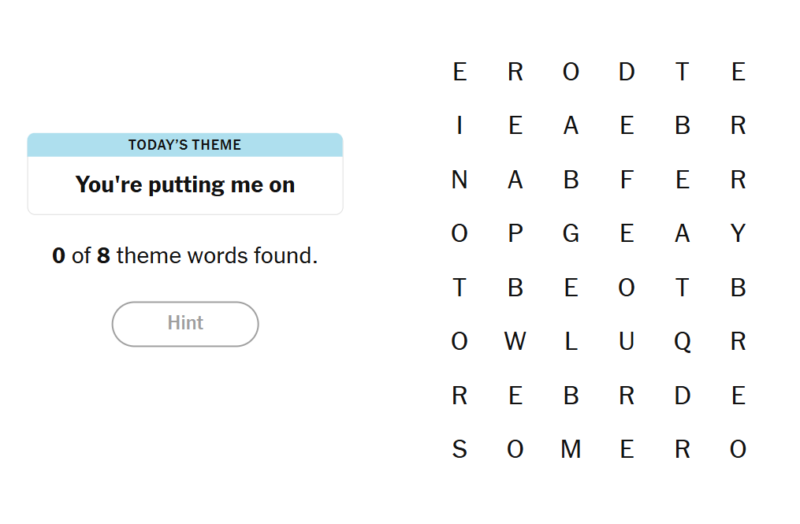Viewport: 800px width, 524px height.
Task: Select the E in the top-left corner
Action: [x=459, y=72]
